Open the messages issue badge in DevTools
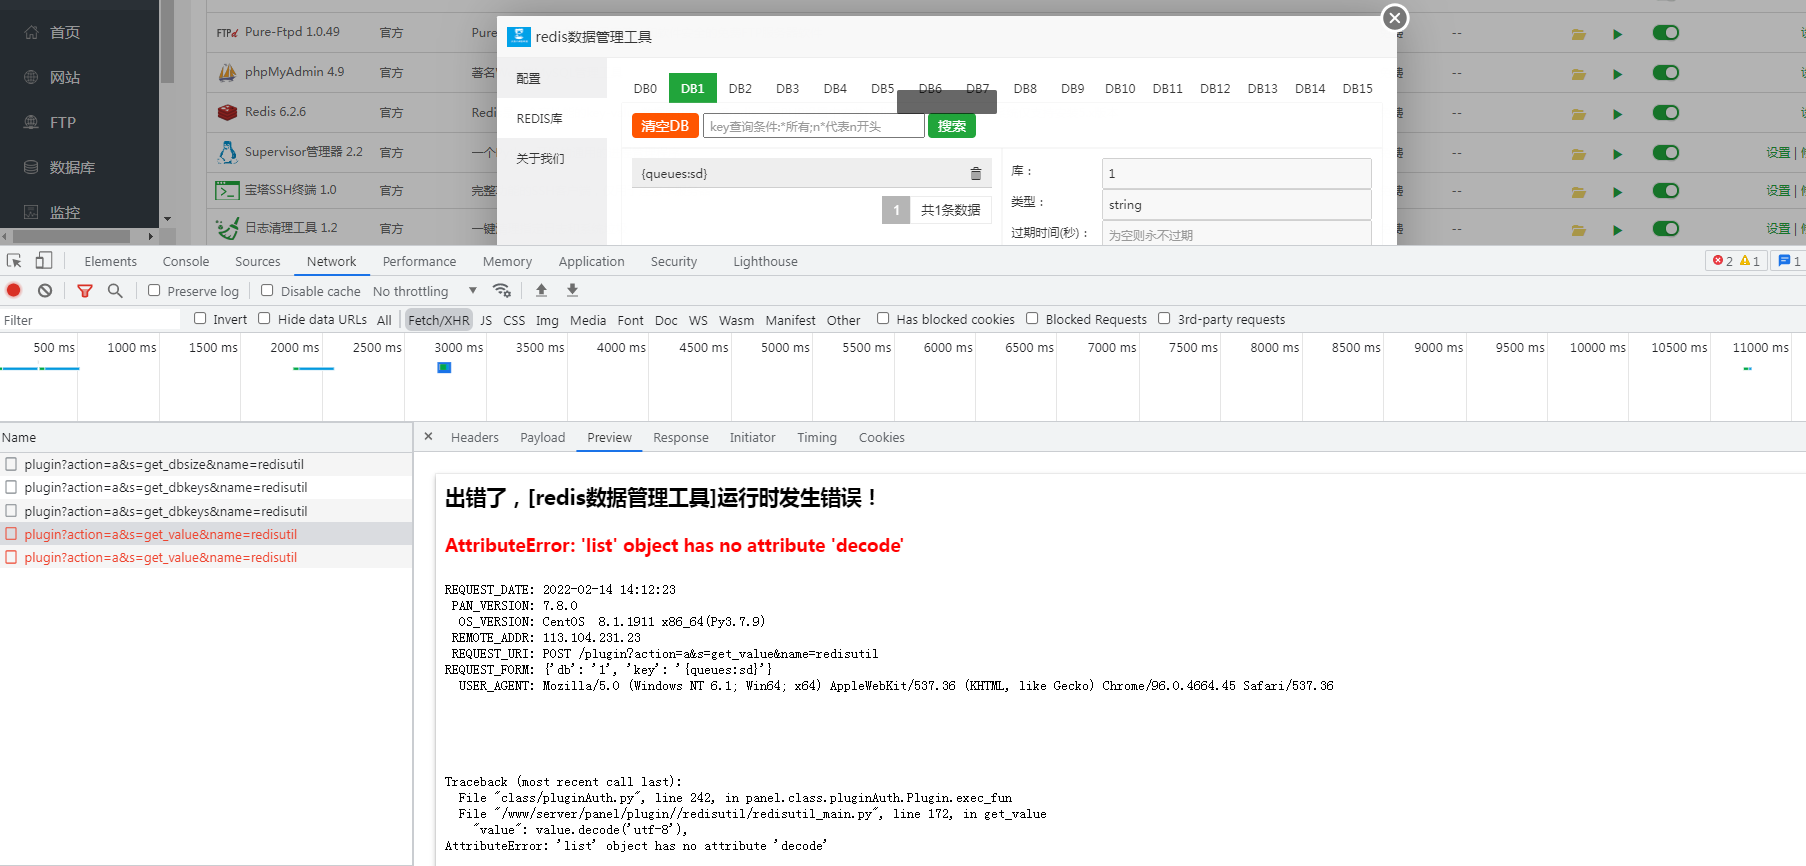This screenshot has height=866, width=1806. point(1789,261)
